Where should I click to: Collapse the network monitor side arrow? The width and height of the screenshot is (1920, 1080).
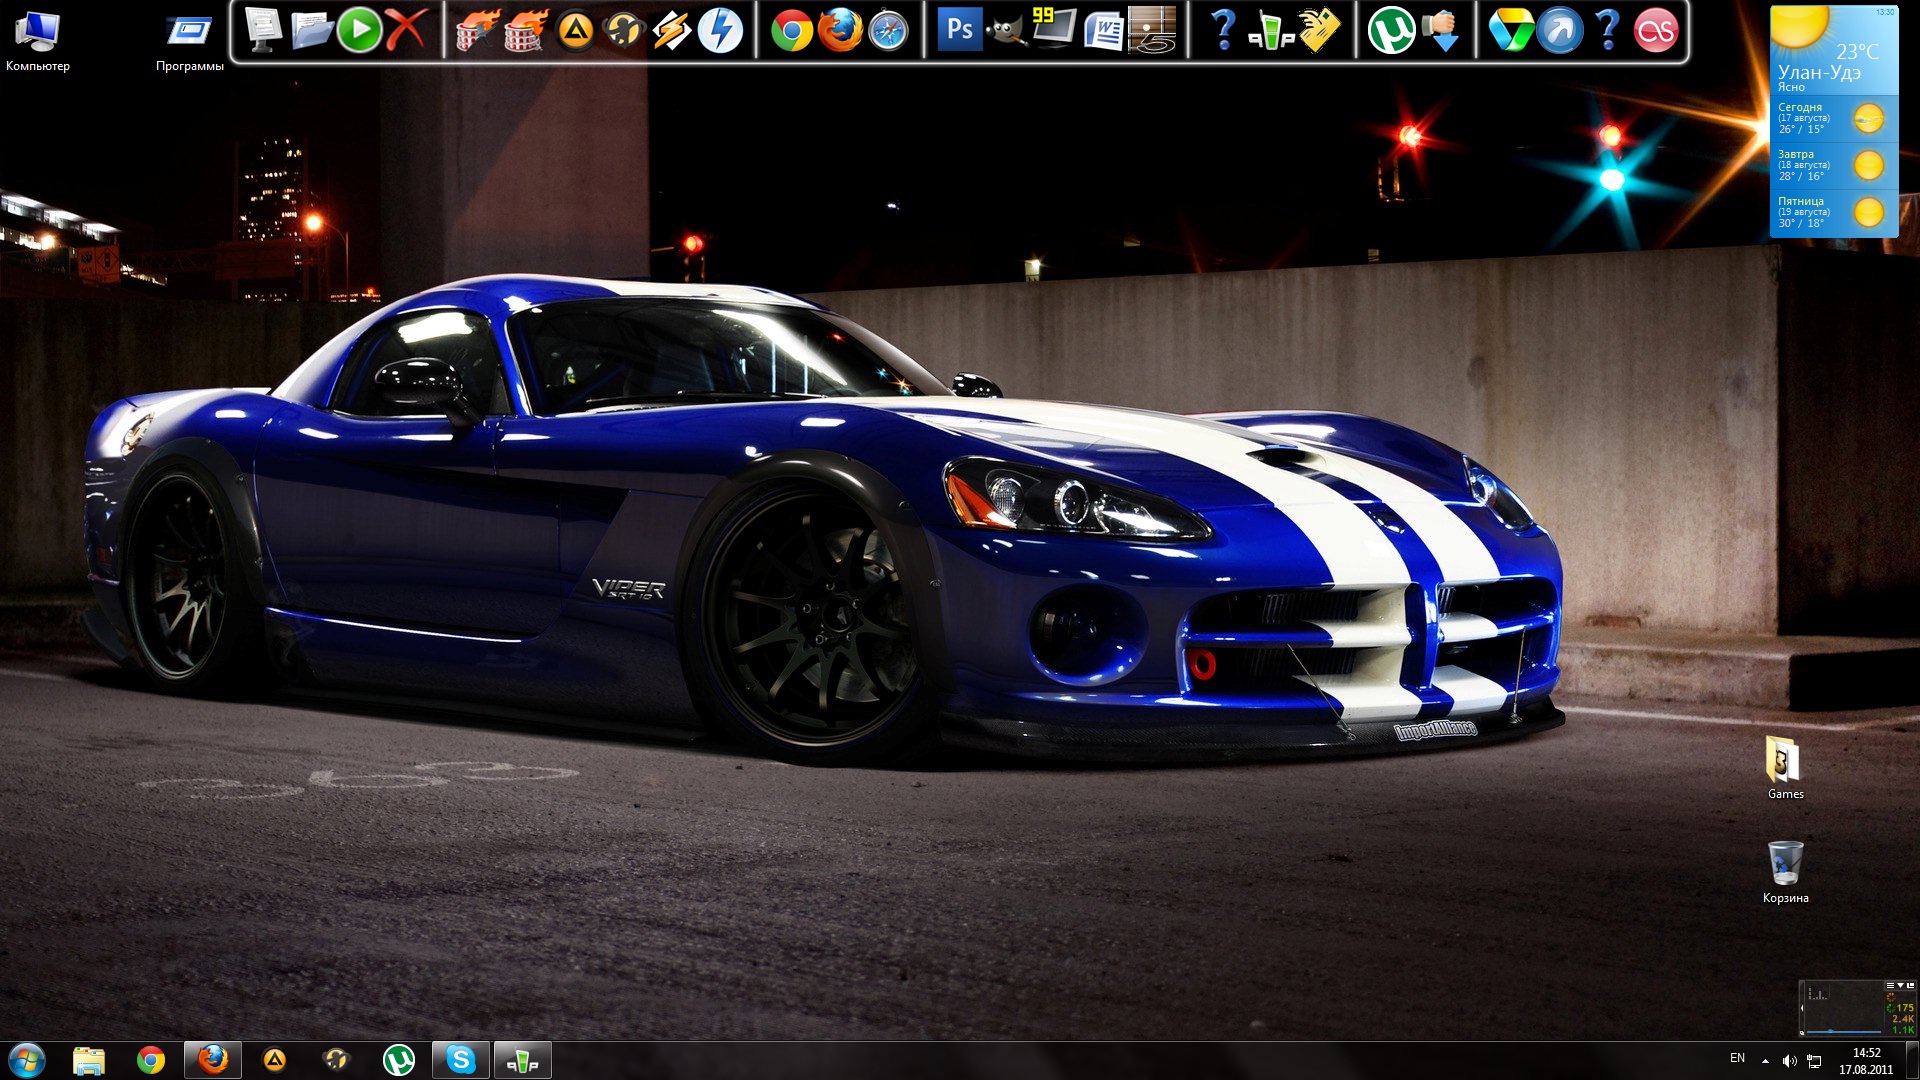1802,1008
